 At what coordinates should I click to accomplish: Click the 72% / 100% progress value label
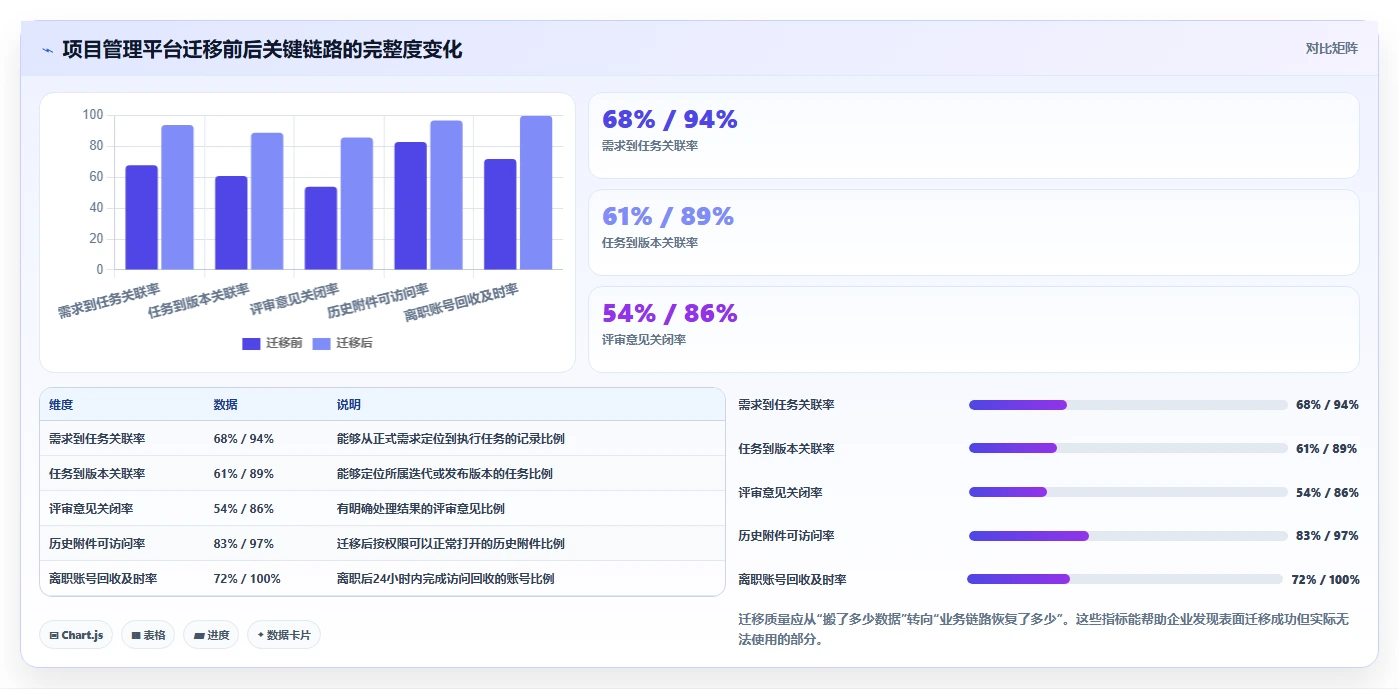(x=1325, y=580)
